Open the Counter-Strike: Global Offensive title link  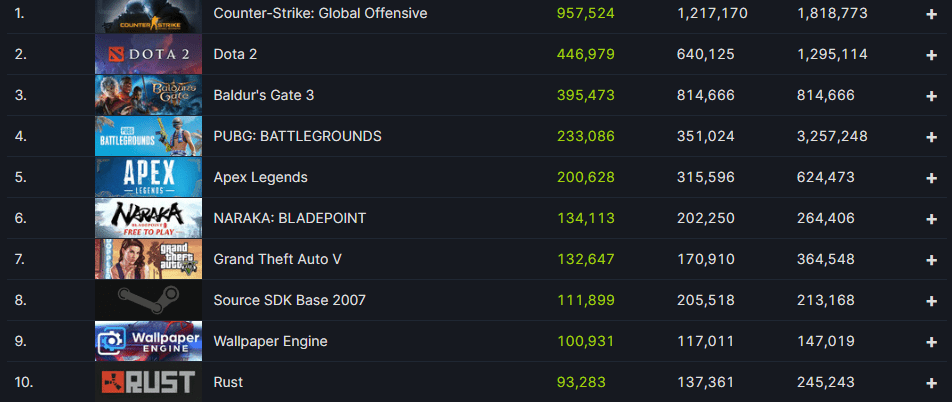point(320,13)
